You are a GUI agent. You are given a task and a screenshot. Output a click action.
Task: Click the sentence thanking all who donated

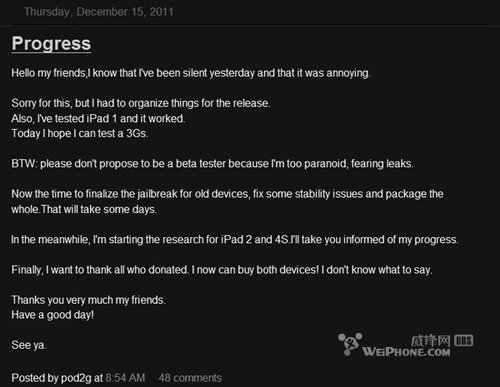[222, 269]
